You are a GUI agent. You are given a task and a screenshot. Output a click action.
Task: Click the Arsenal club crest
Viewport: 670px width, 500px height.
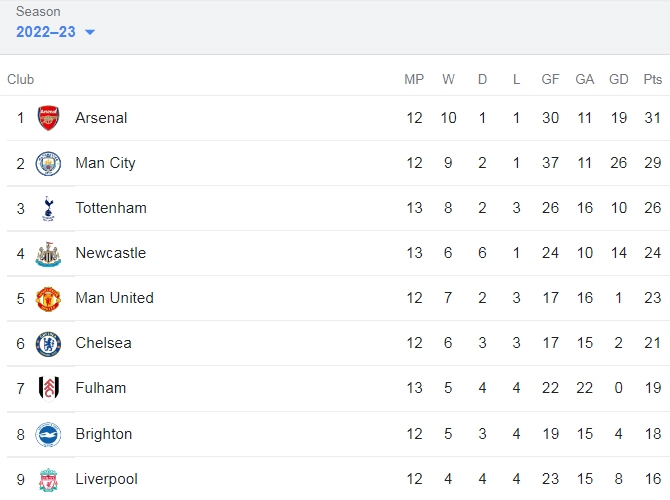coord(48,118)
